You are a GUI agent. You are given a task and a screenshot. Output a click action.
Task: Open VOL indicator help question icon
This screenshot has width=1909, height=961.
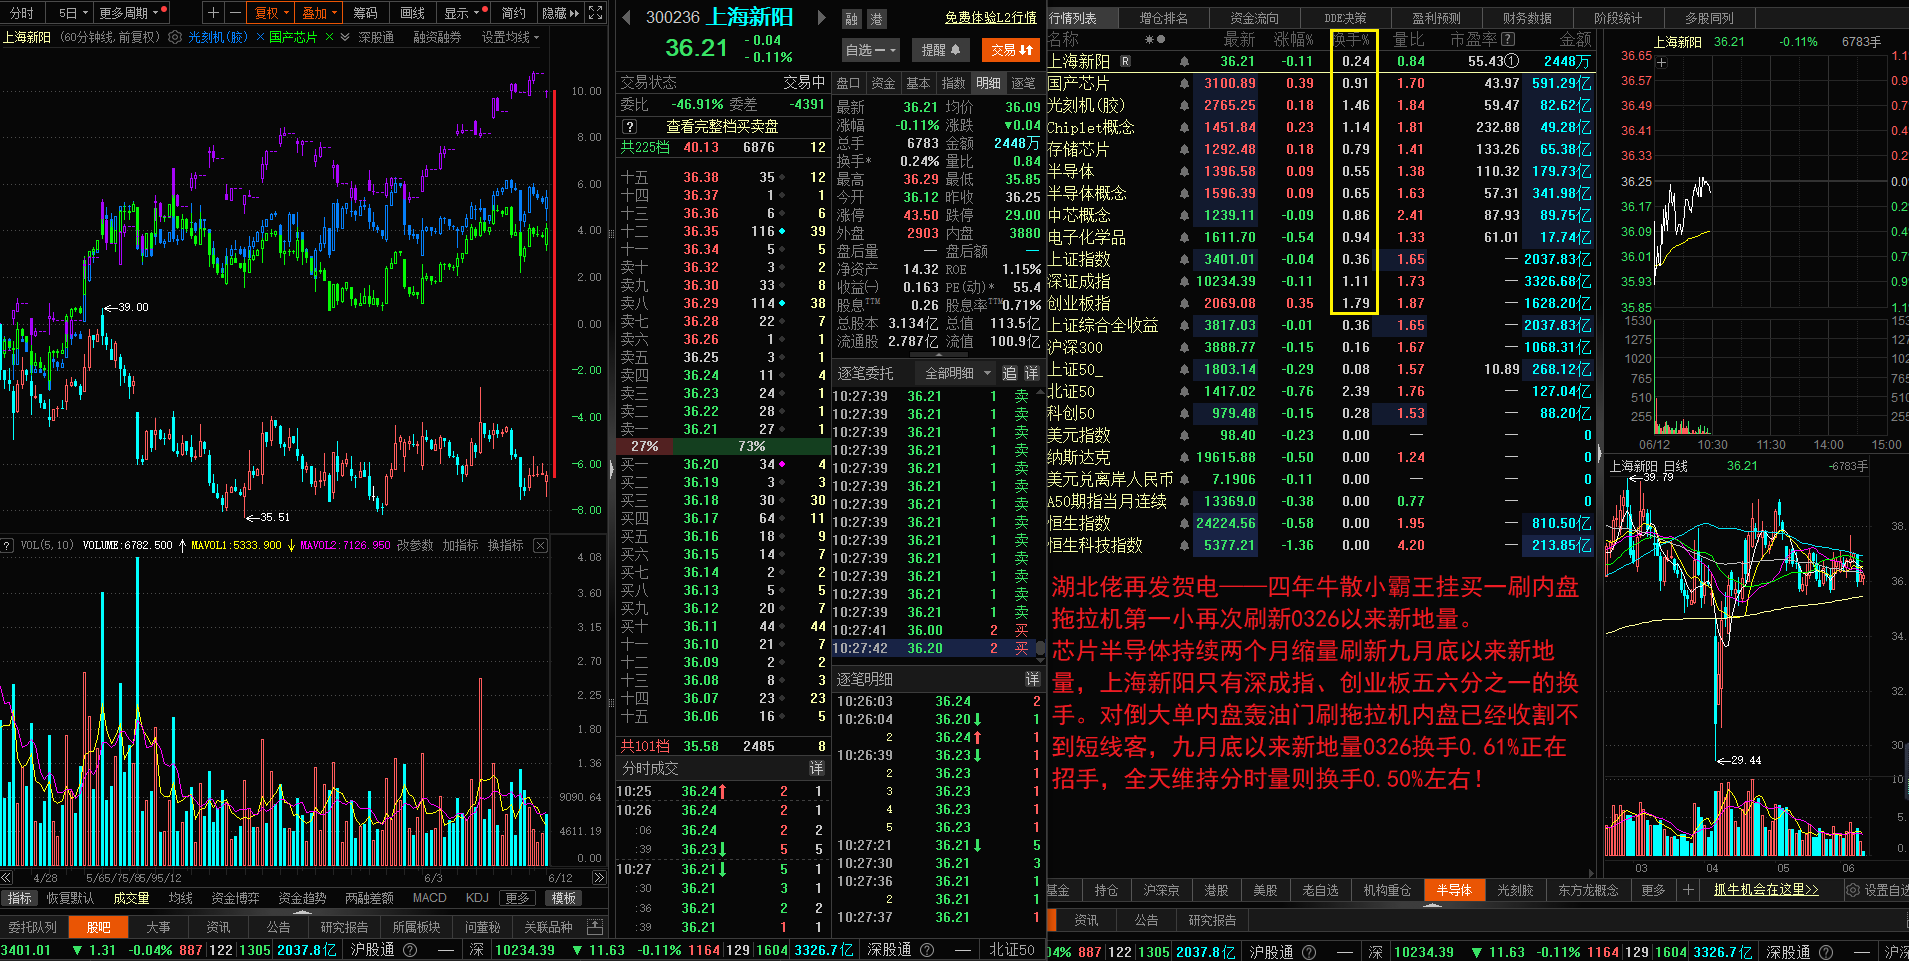click(x=7, y=545)
